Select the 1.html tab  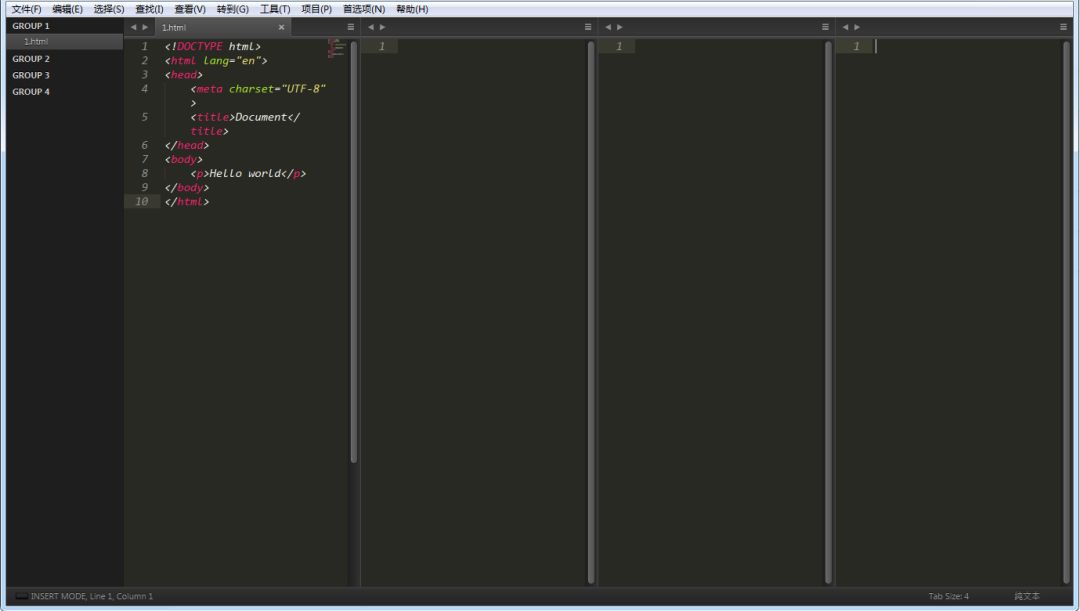222,27
